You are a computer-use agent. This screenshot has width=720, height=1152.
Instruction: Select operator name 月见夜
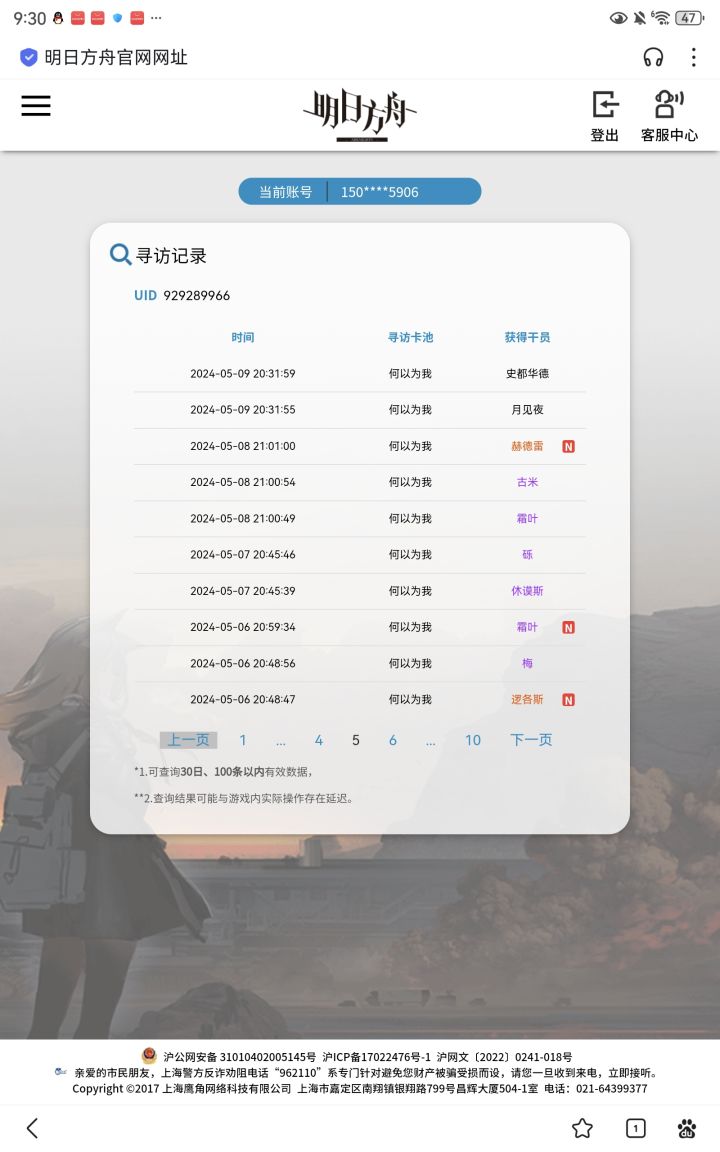pos(527,409)
